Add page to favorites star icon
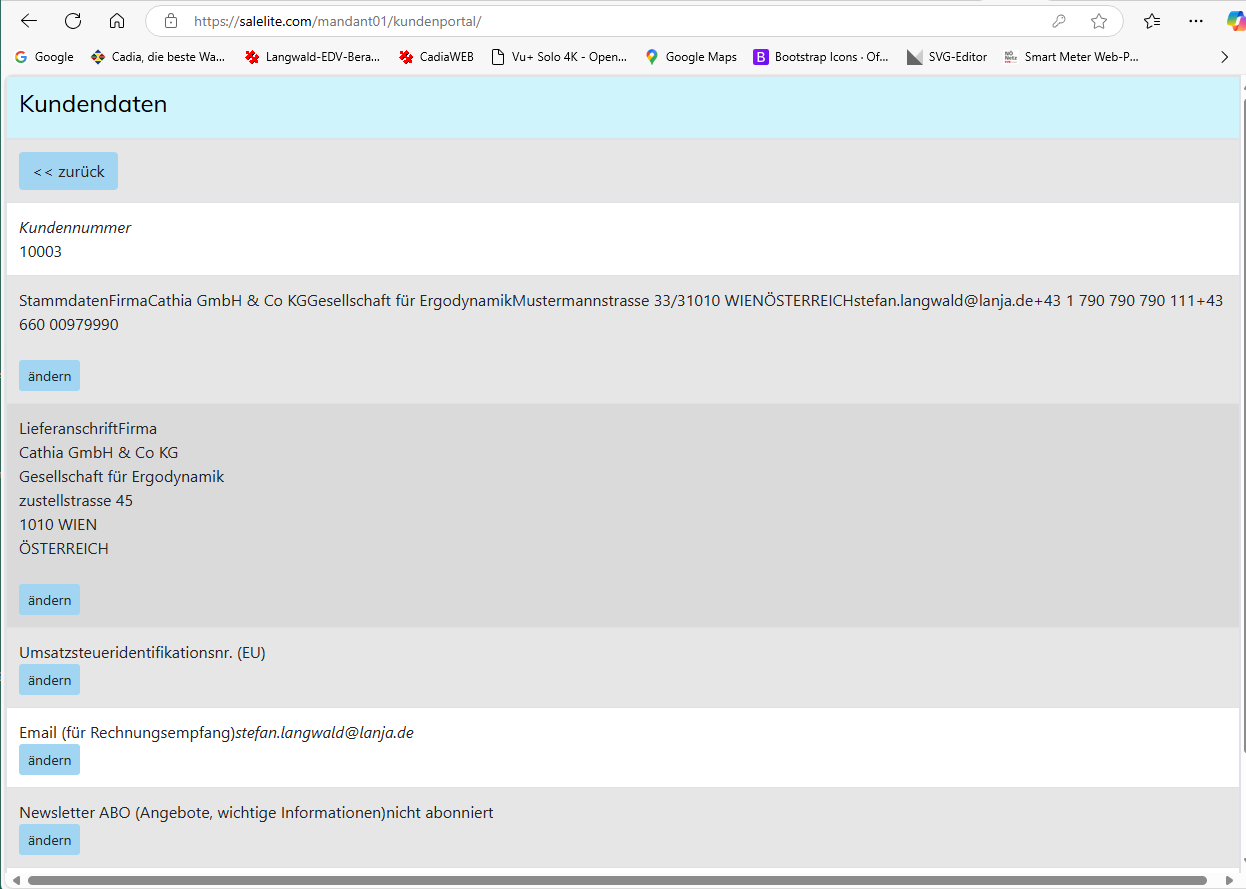The height and width of the screenshot is (889, 1246). point(1099,21)
